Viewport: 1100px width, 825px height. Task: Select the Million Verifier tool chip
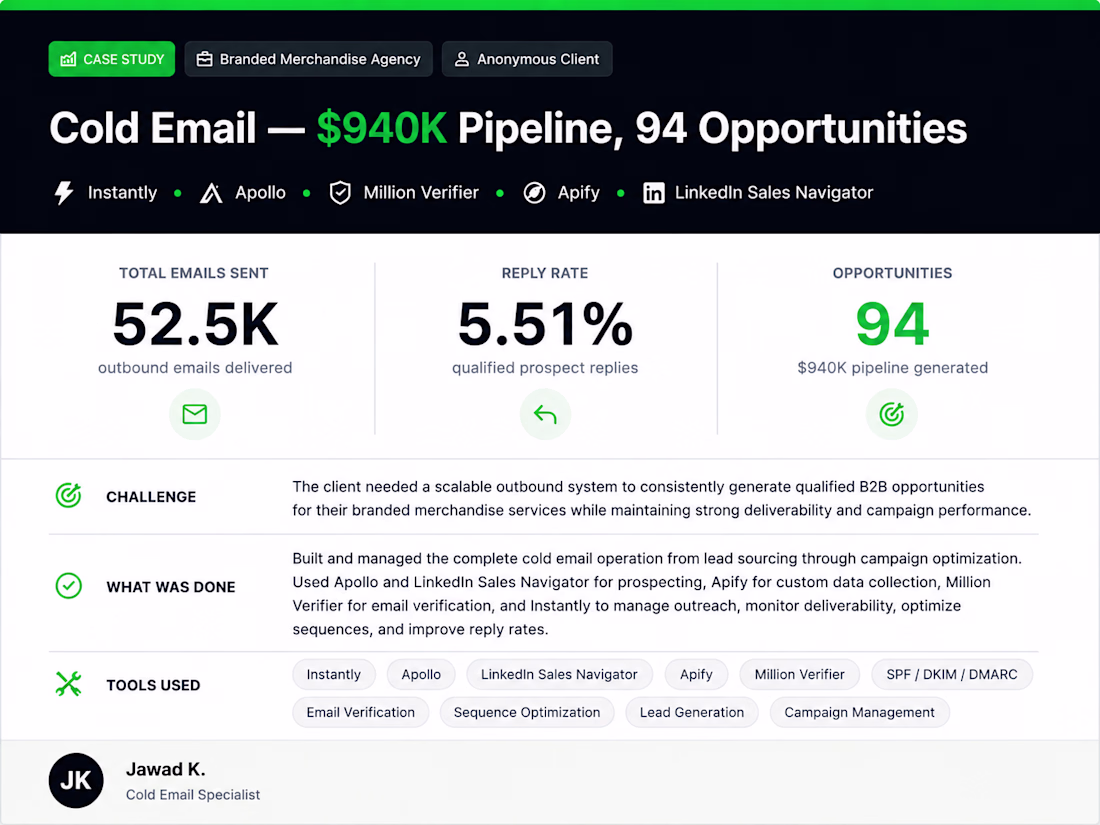click(799, 674)
